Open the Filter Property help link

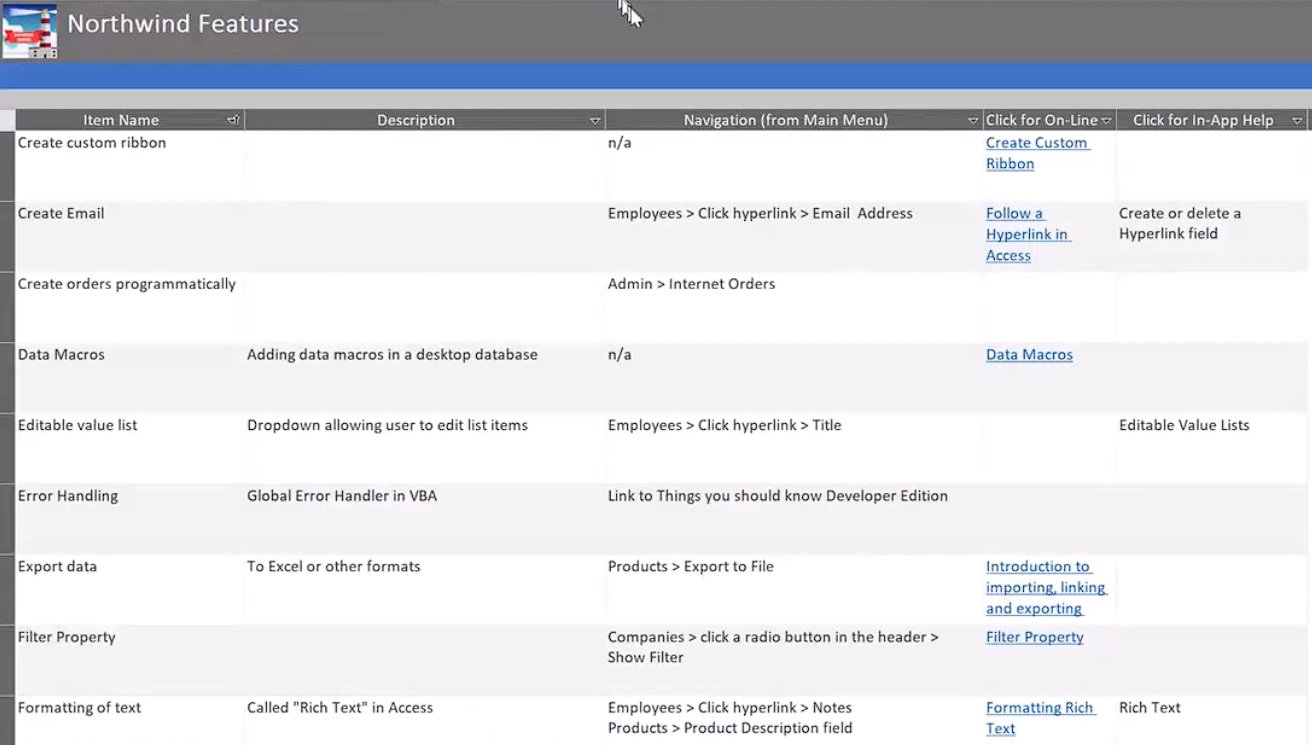pyautogui.click(x=1034, y=637)
